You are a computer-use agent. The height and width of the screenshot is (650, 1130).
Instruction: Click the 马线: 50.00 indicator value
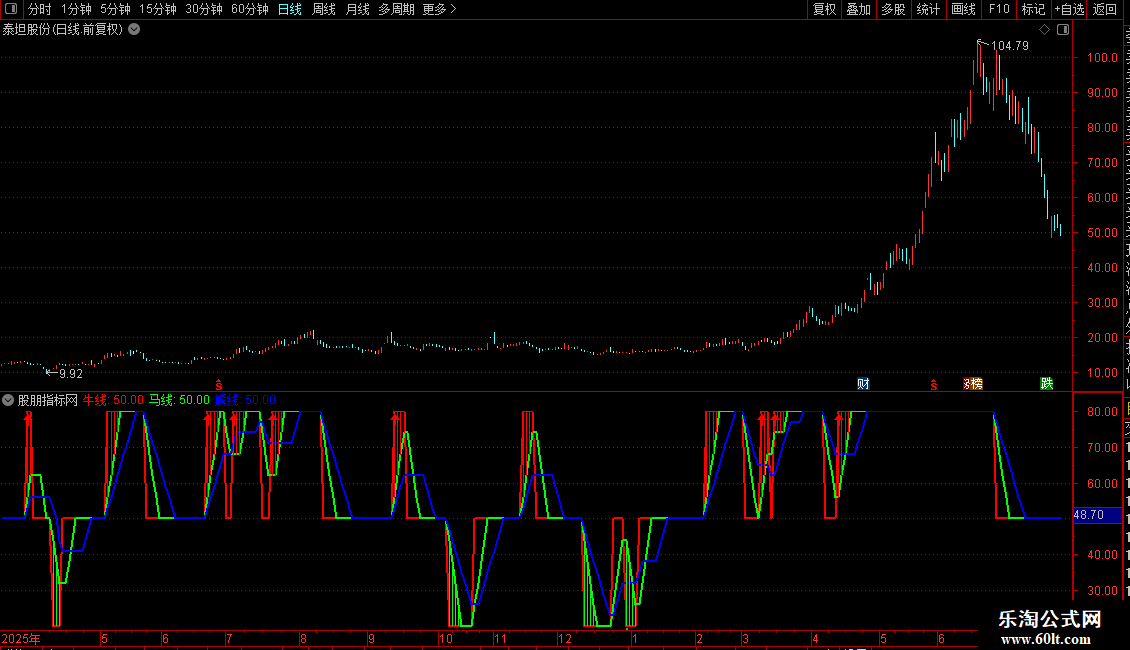point(179,400)
